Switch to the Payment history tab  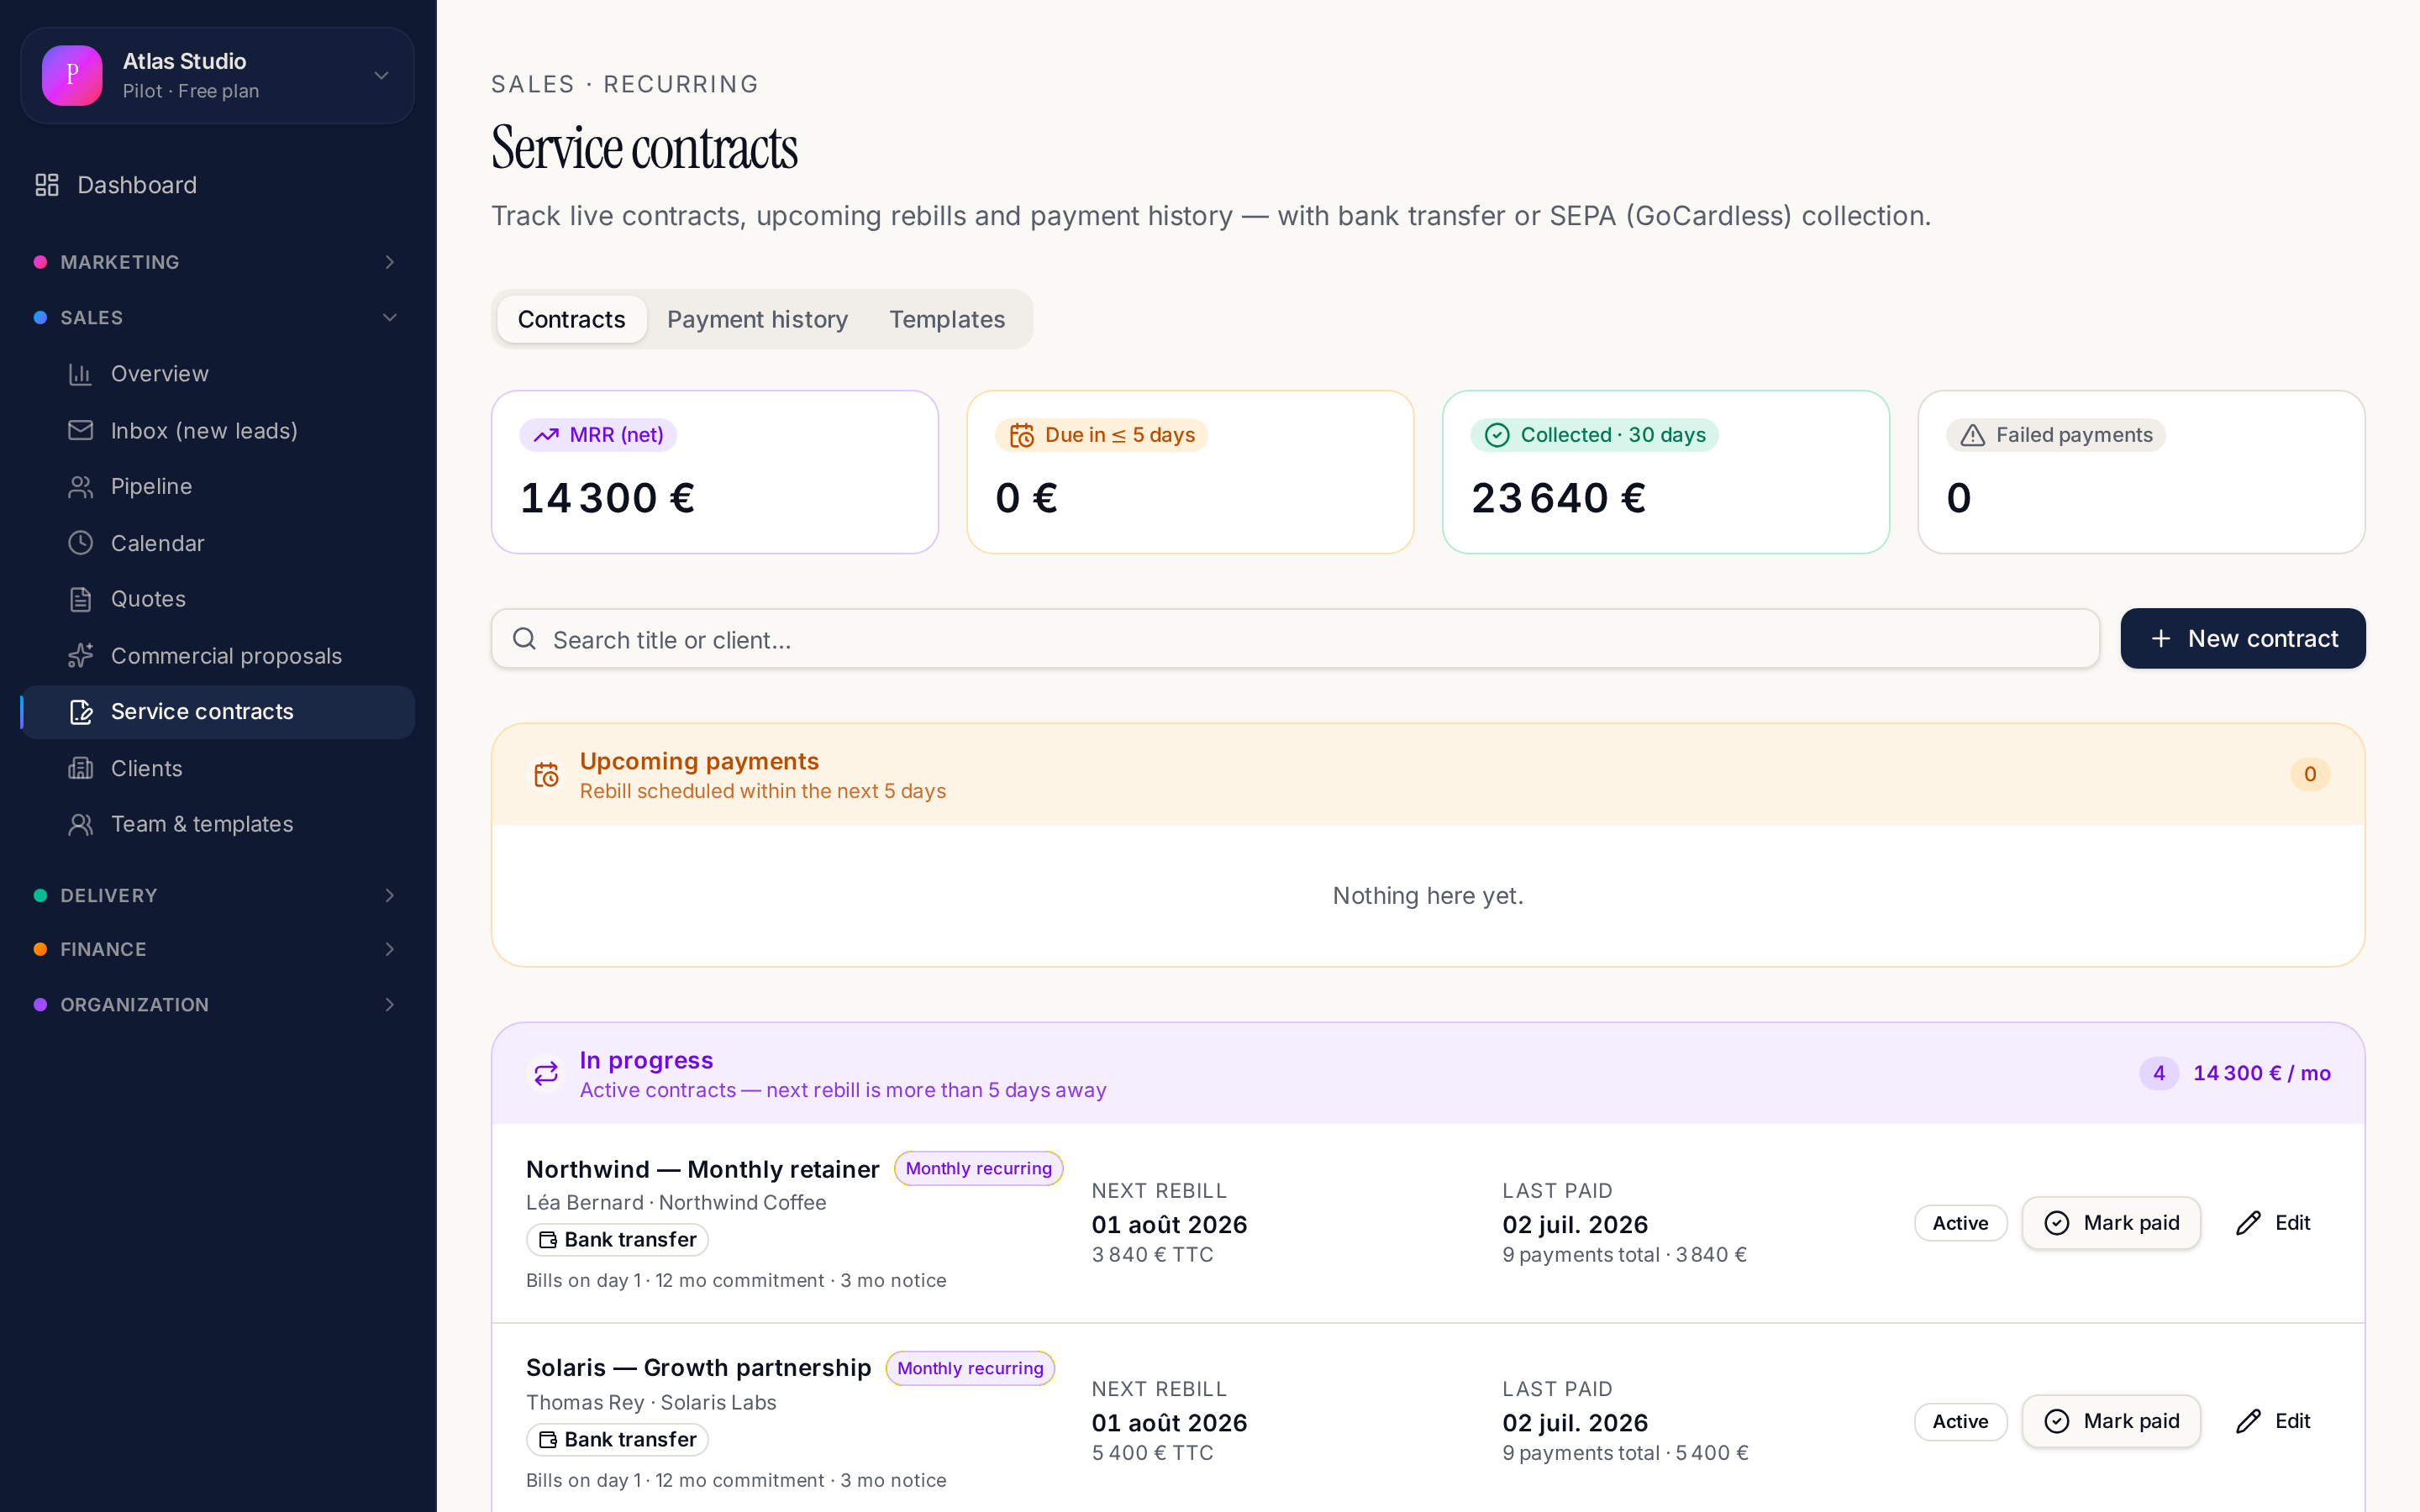(x=757, y=319)
